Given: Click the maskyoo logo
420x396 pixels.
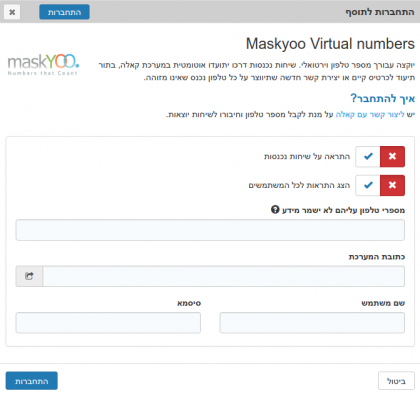Looking at the screenshot, I should click(43, 64).
